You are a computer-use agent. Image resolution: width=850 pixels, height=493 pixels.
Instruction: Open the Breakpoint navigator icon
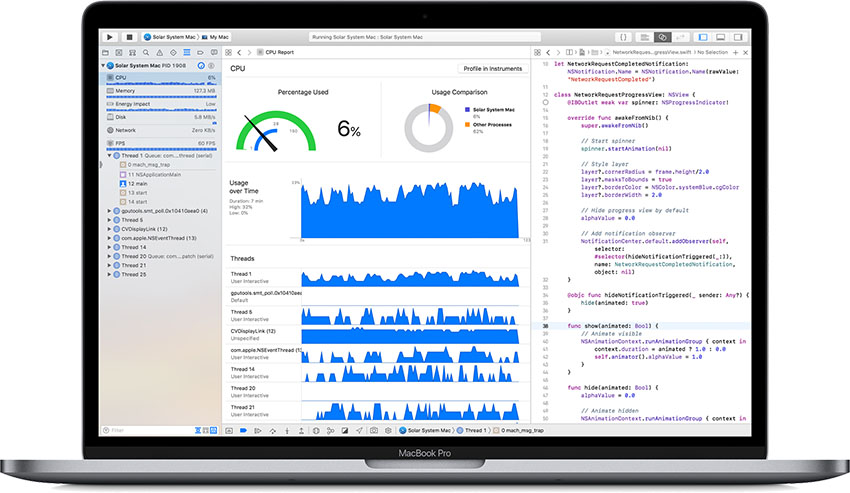(200, 53)
